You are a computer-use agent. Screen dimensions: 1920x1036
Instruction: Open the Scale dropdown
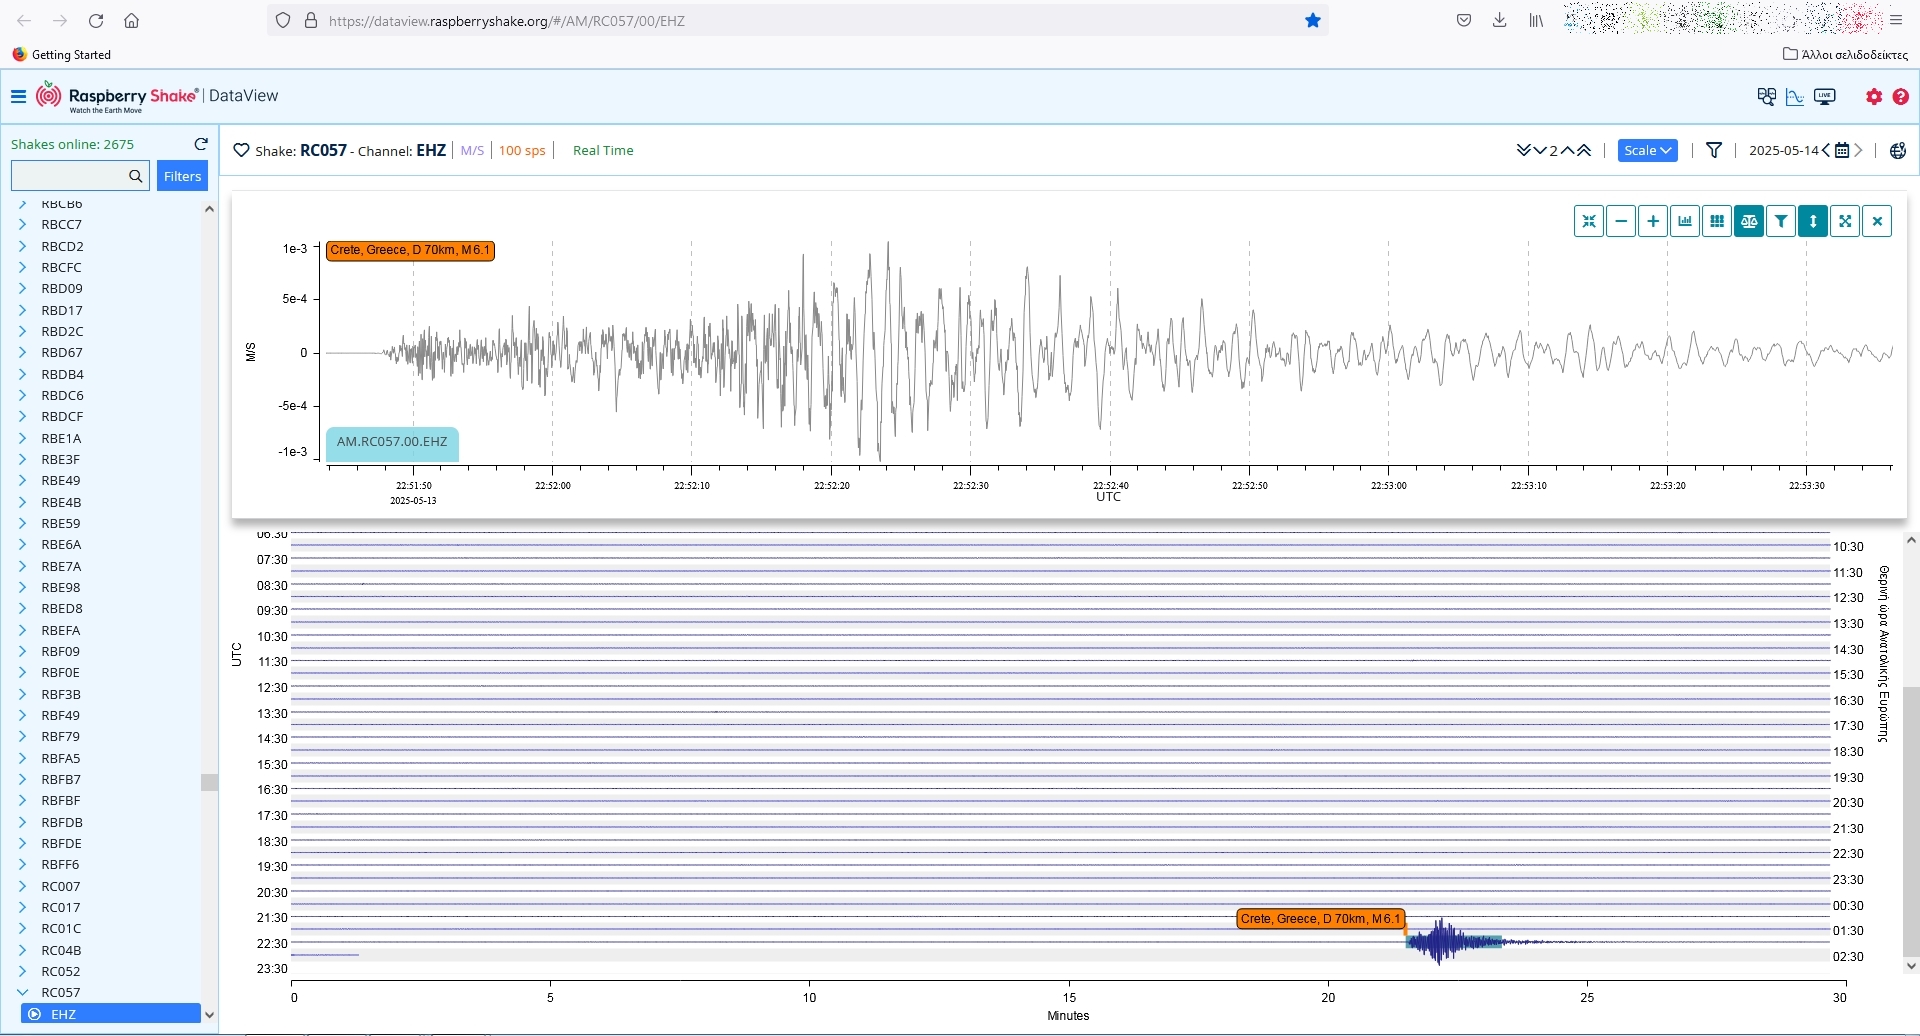1647,150
